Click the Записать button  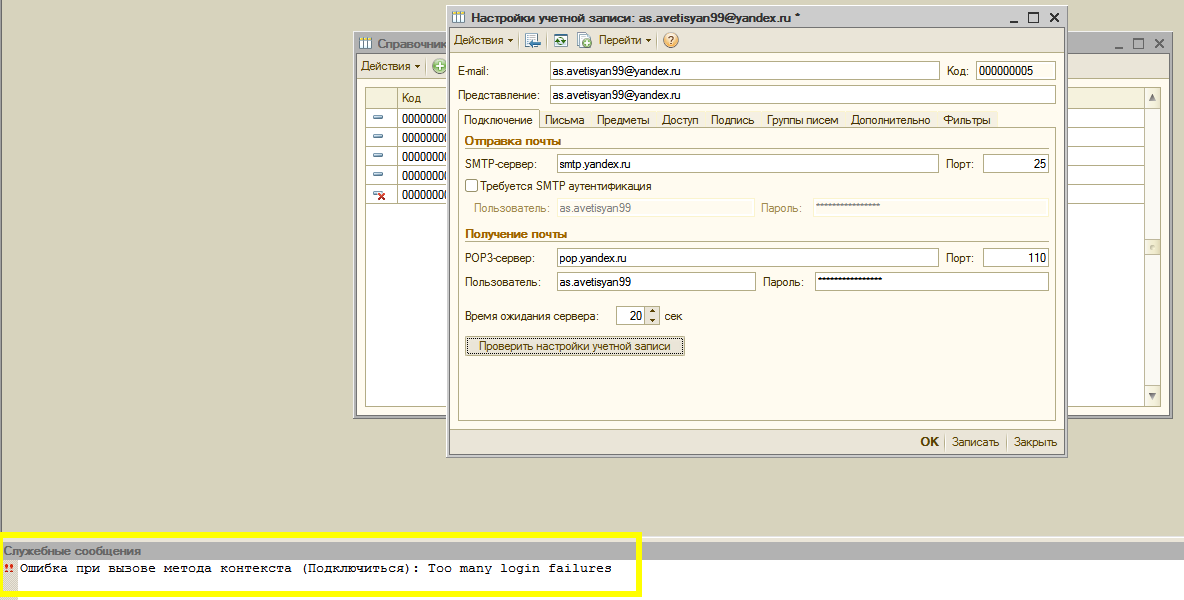click(975, 442)
